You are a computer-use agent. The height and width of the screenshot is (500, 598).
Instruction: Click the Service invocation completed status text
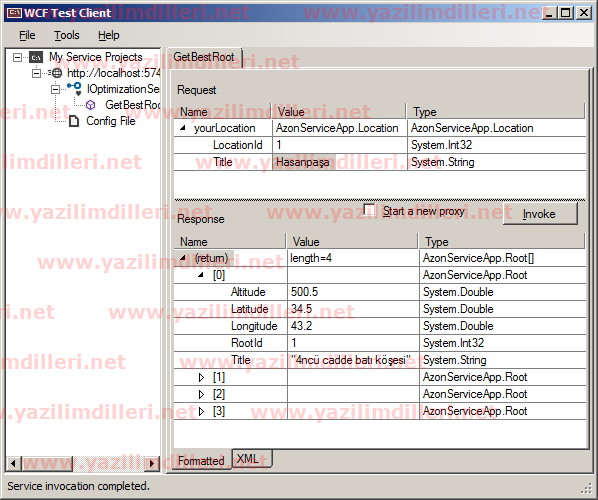point(78,486)
